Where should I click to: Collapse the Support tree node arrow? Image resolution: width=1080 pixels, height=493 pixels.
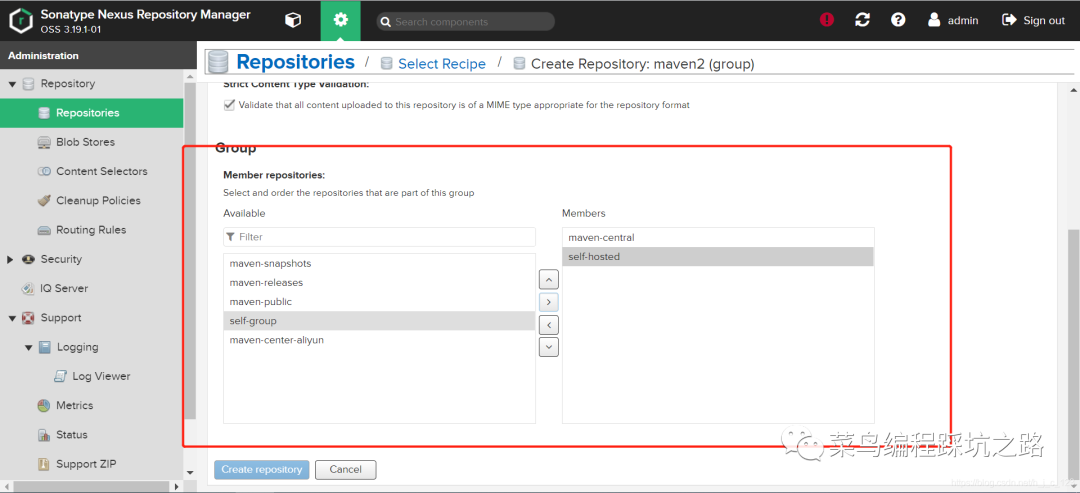pyautogui.click(x=12, y=318)
